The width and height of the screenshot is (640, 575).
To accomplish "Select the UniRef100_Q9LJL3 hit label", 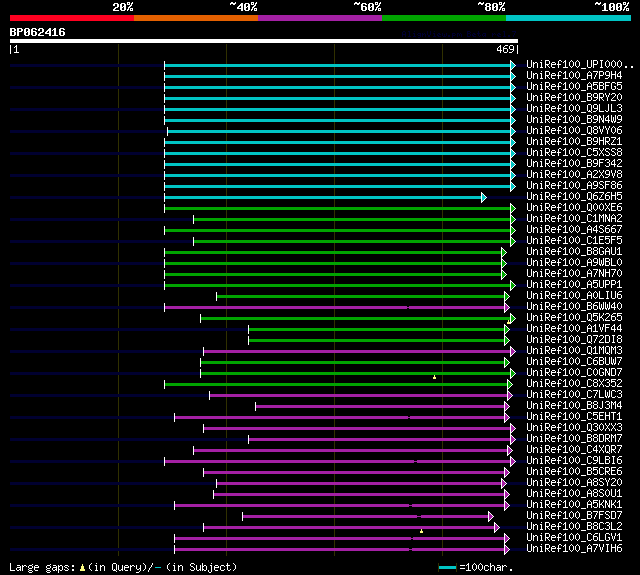I will click(x=574, y=109).
